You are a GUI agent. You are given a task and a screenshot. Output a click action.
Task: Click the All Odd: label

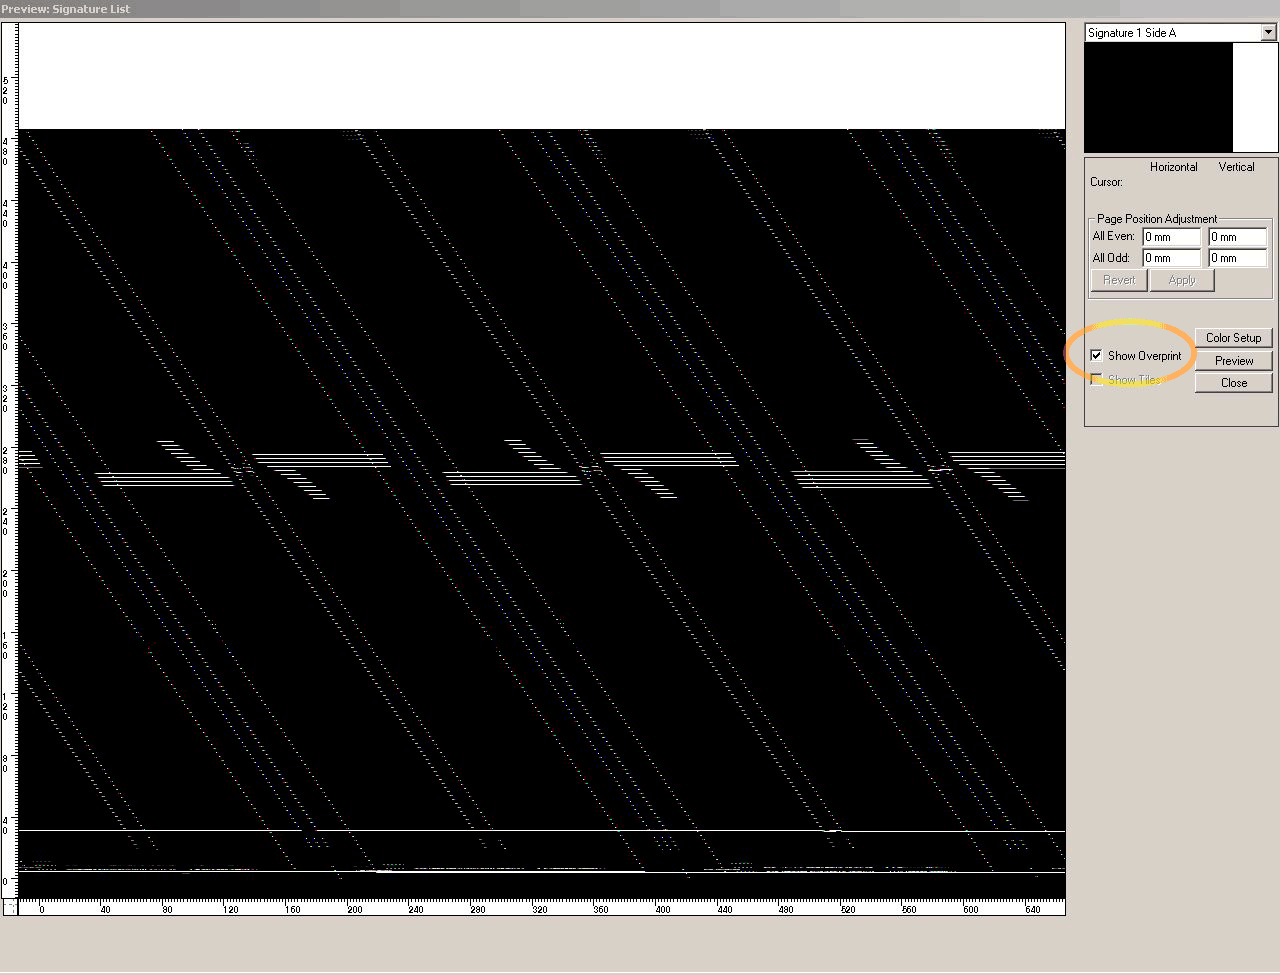1111,258
